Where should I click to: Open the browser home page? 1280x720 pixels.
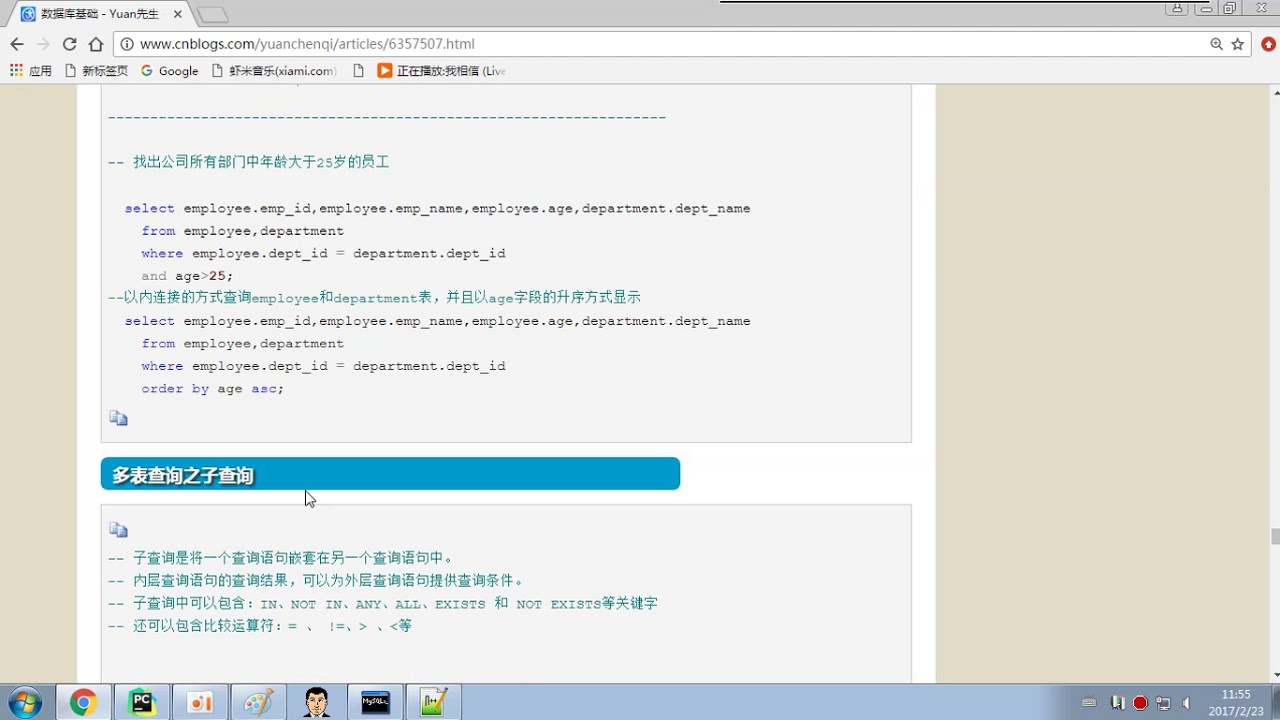pyautogui.click(x=96, y=44)
